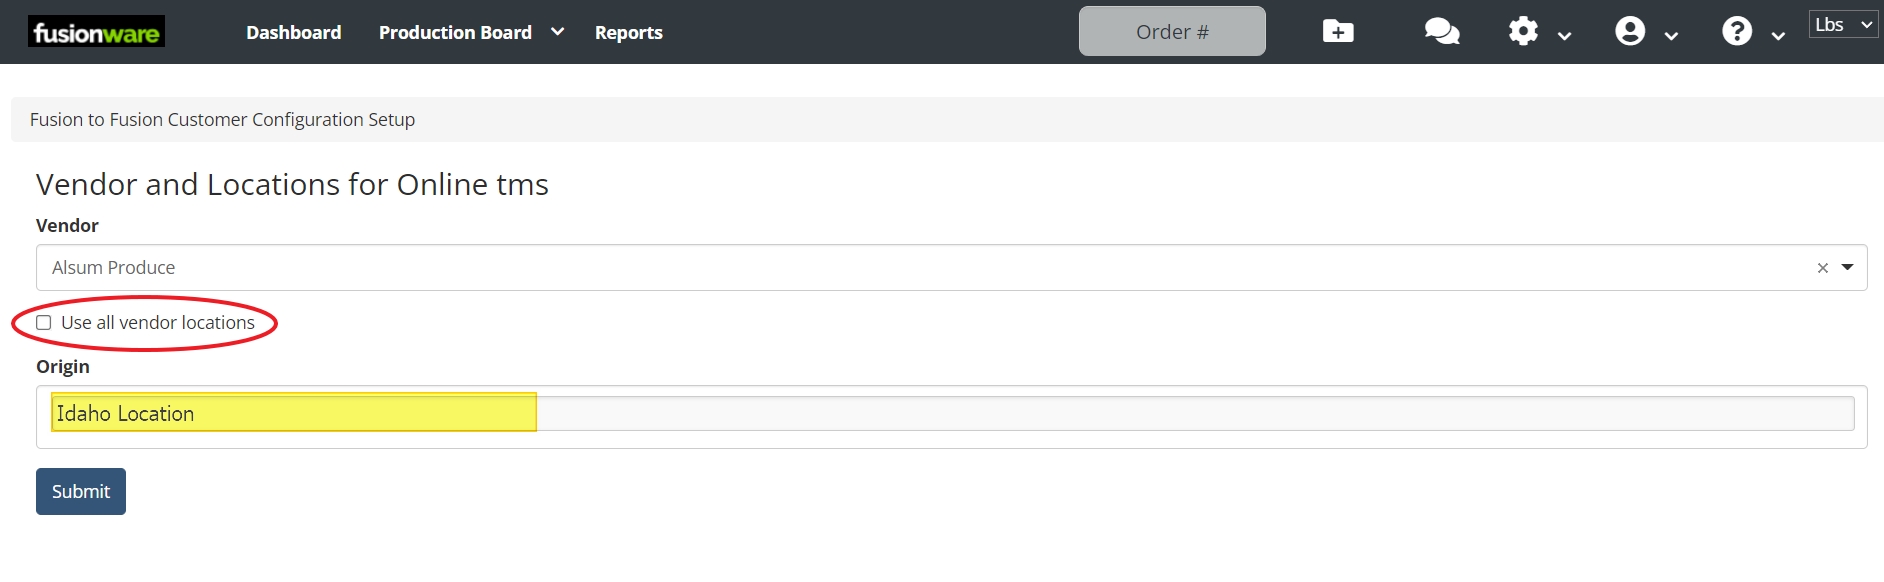Open the Production Board menu
This screenshot has height=582, width=1884.
pos(455,32)
